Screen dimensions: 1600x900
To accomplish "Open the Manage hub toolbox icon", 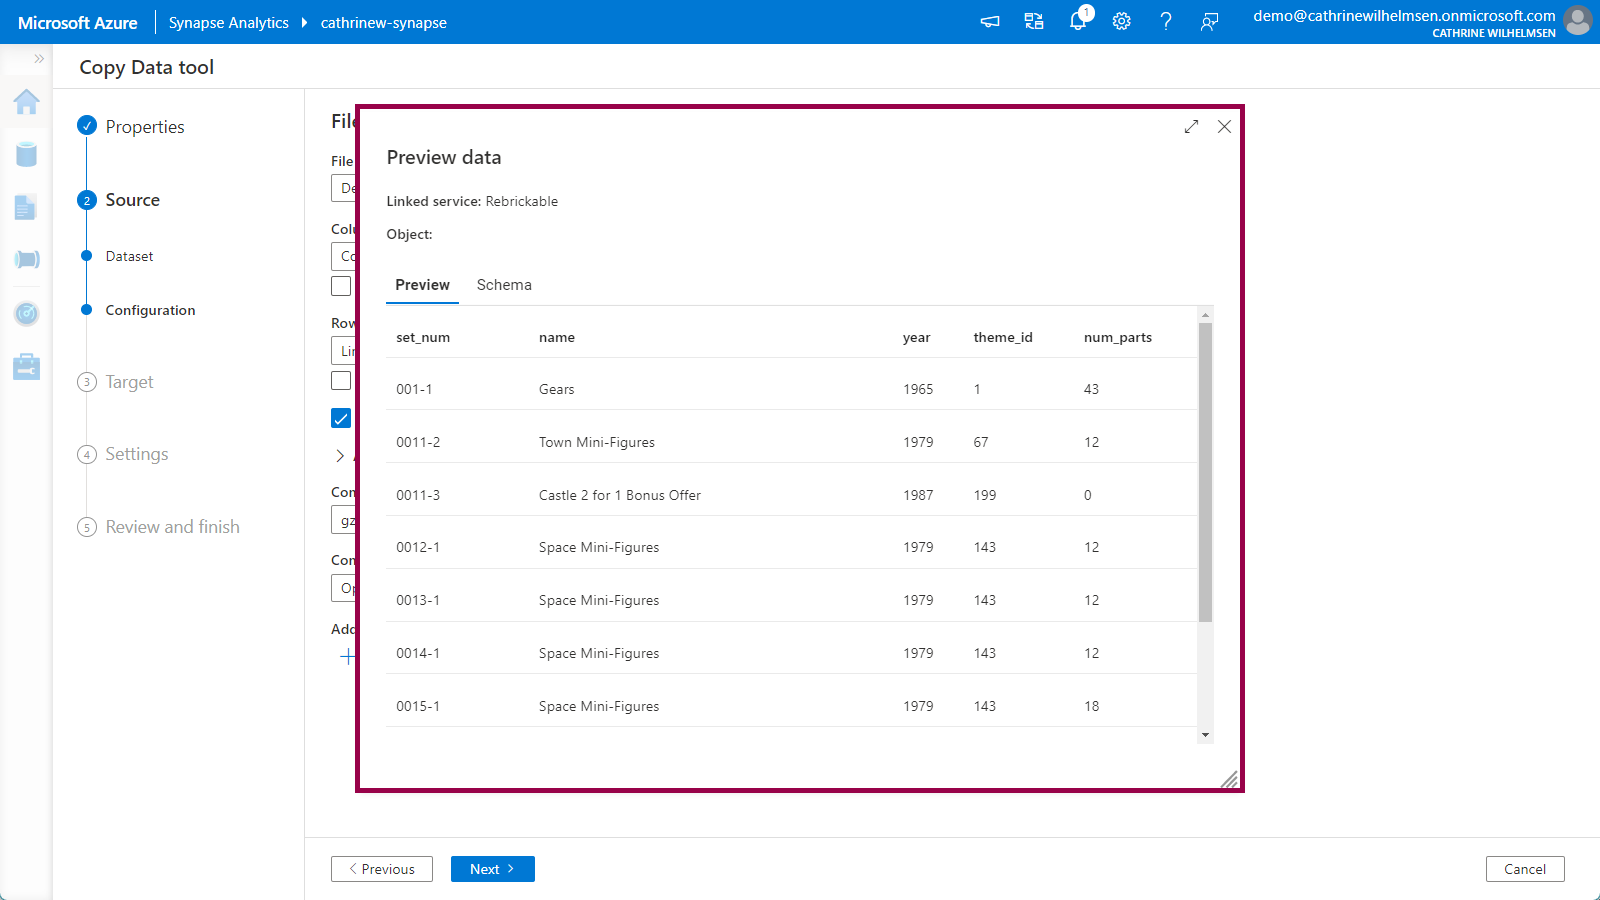I will tap(27, 367).
